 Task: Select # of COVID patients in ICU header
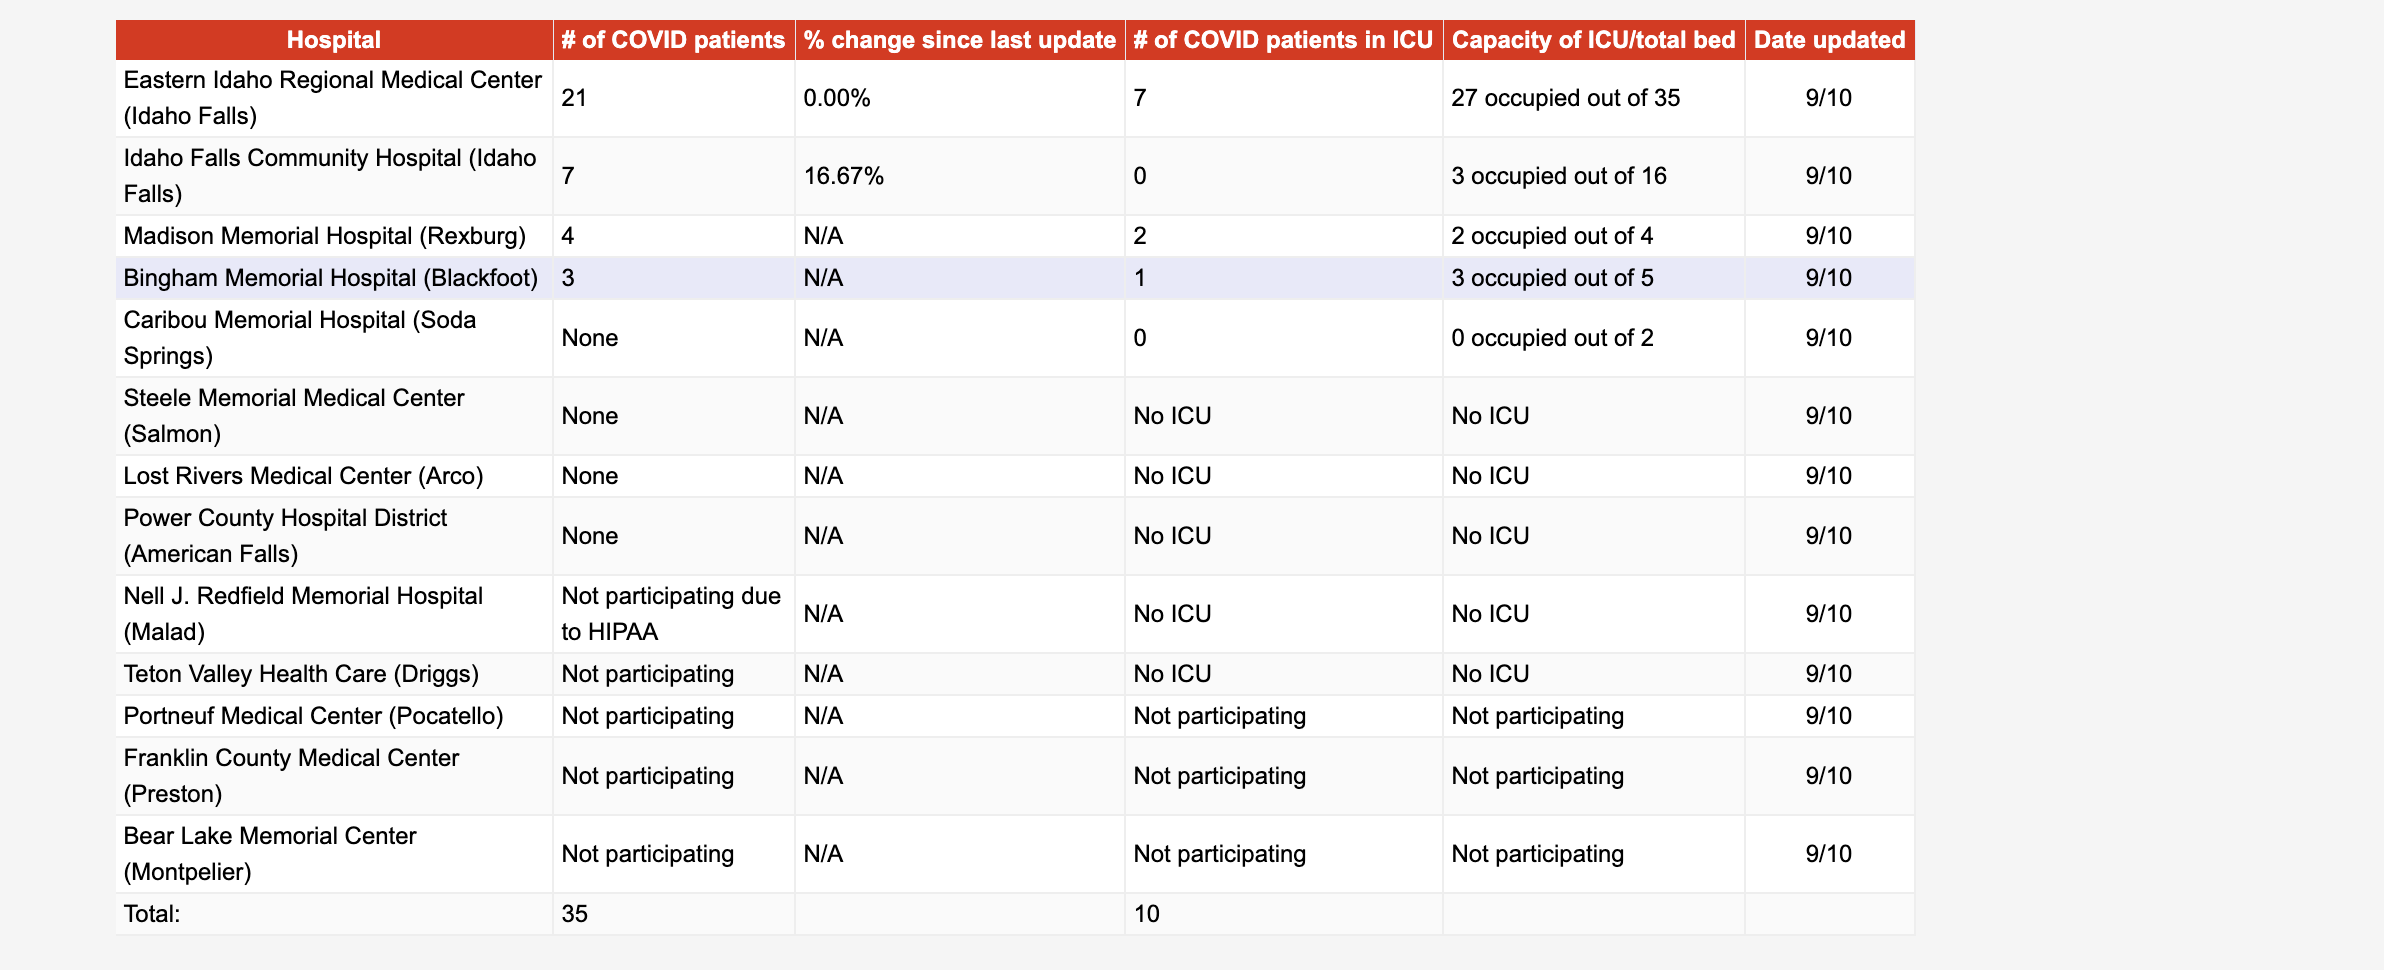point(1283,40)
